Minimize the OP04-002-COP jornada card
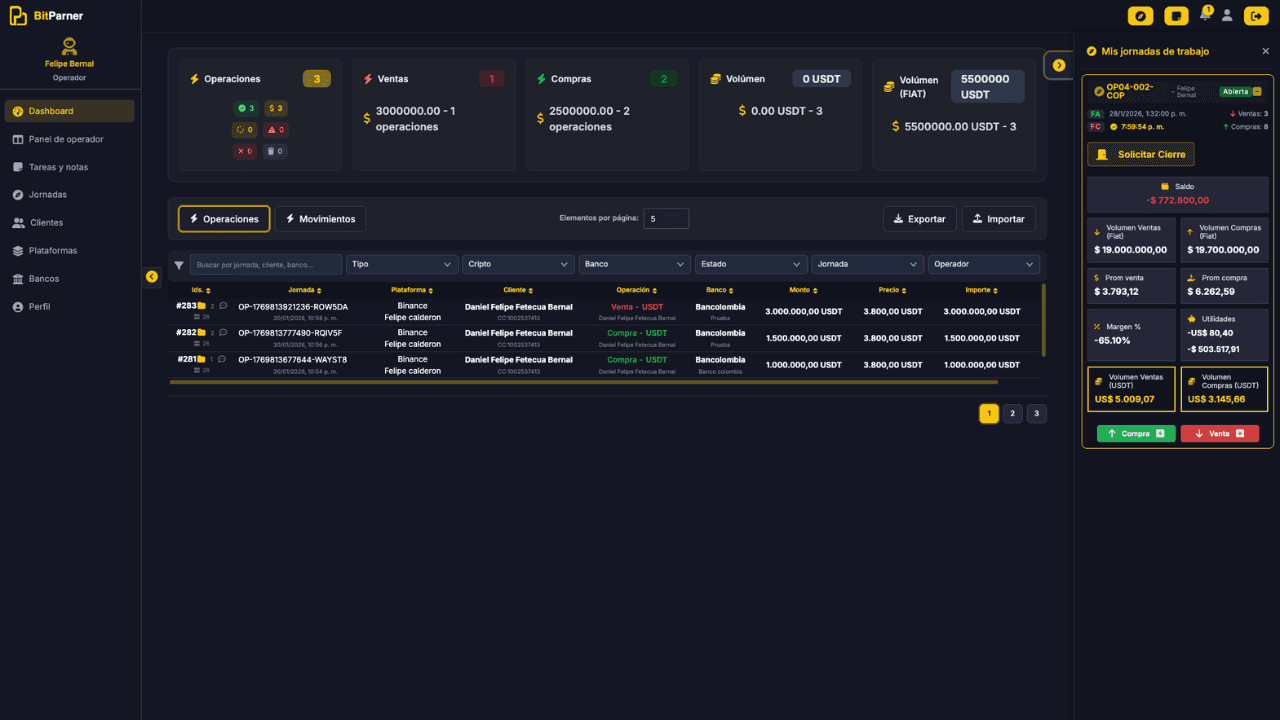Screen dimensions: 1280x720 click(1257, 91)
